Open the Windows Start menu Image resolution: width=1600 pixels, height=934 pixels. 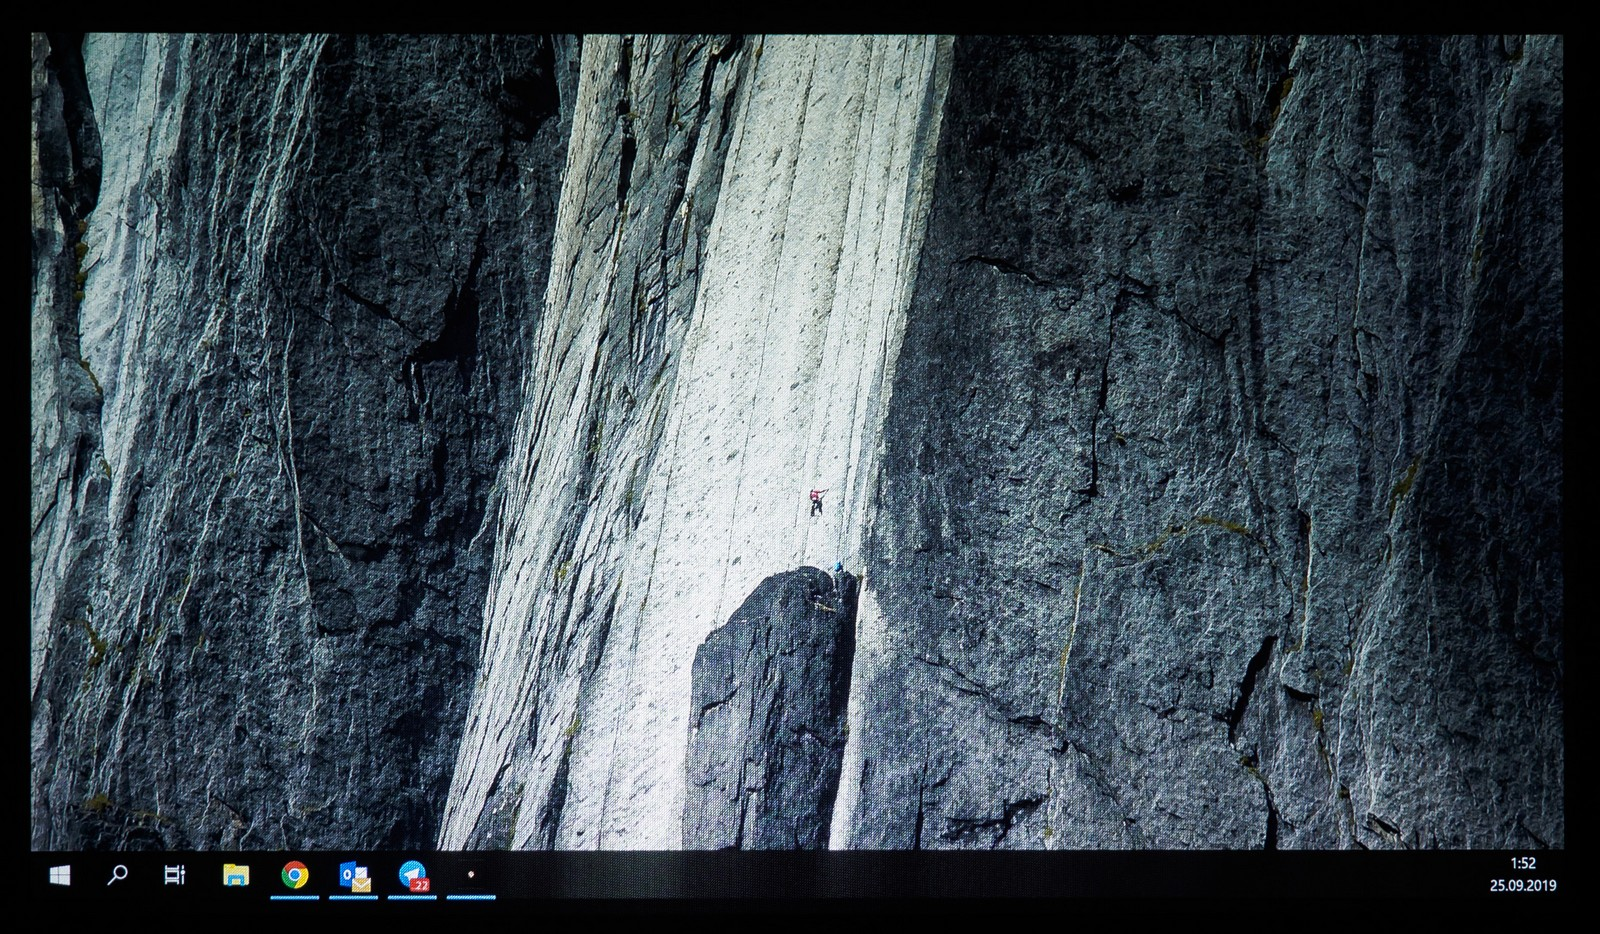coord(60,876)
